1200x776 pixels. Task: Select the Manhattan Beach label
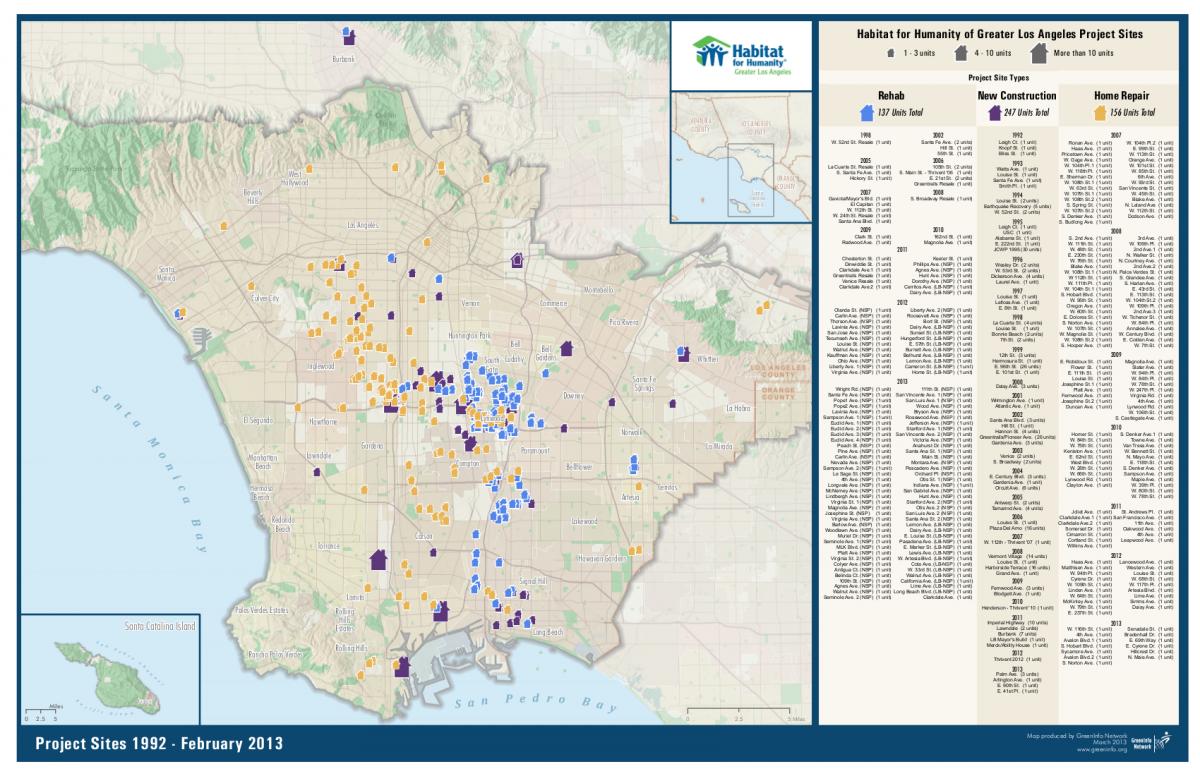point(261,462)
